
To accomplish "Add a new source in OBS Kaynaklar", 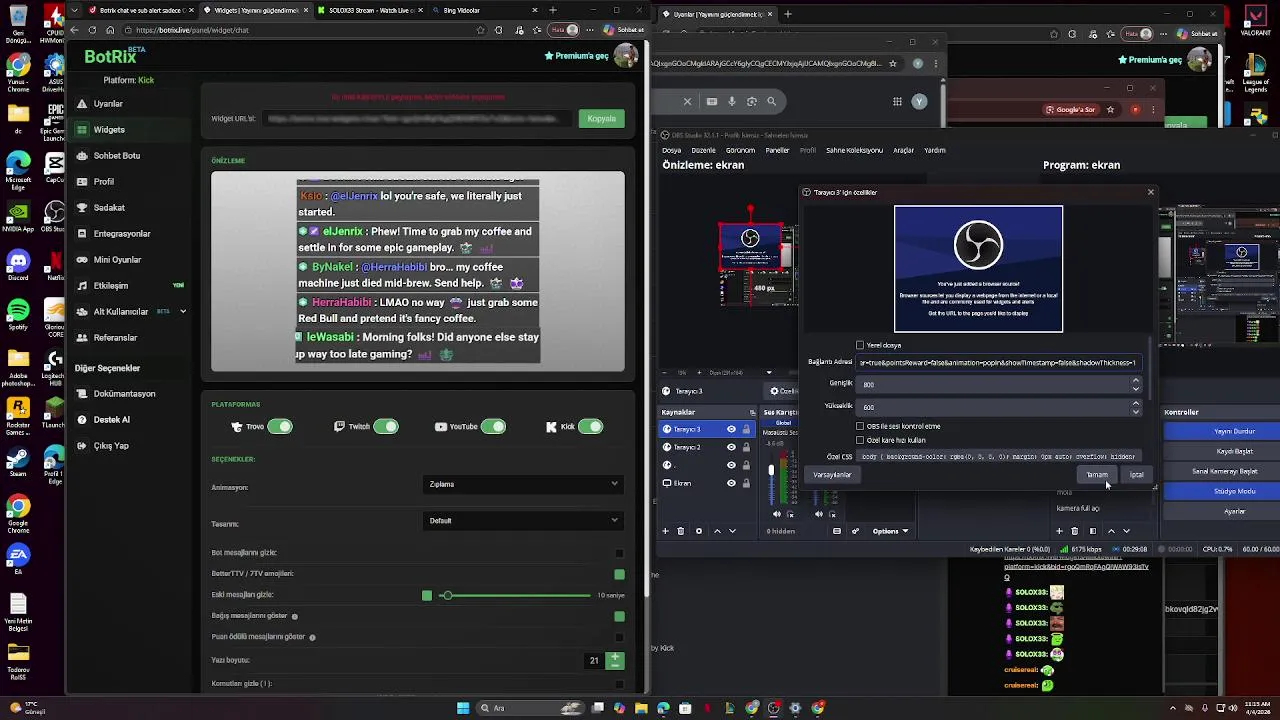I will (x=665, y=531).
